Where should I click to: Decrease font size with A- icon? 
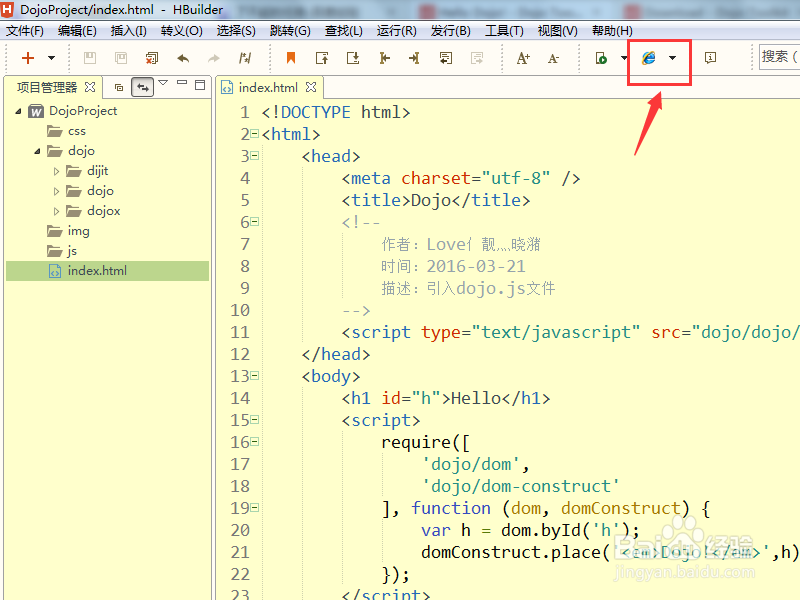click(x=554, y=58)
